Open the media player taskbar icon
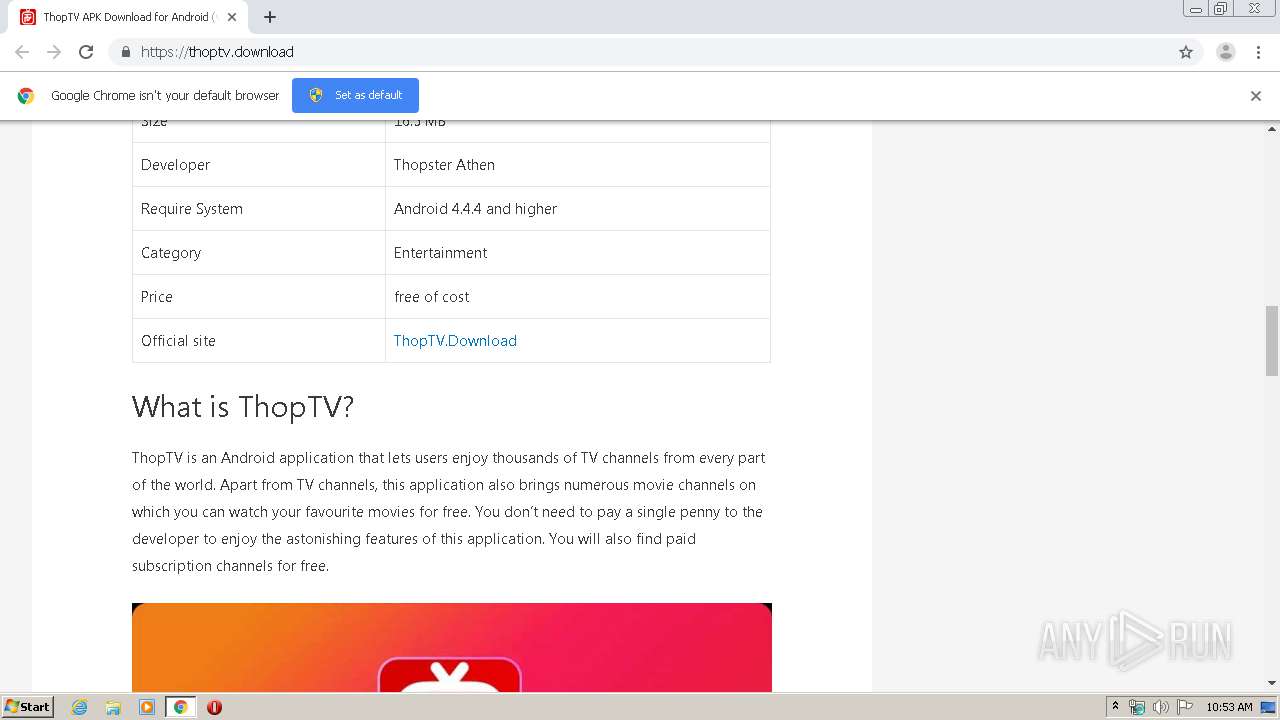The image size is (1280, 720). [x=147, y=707]
